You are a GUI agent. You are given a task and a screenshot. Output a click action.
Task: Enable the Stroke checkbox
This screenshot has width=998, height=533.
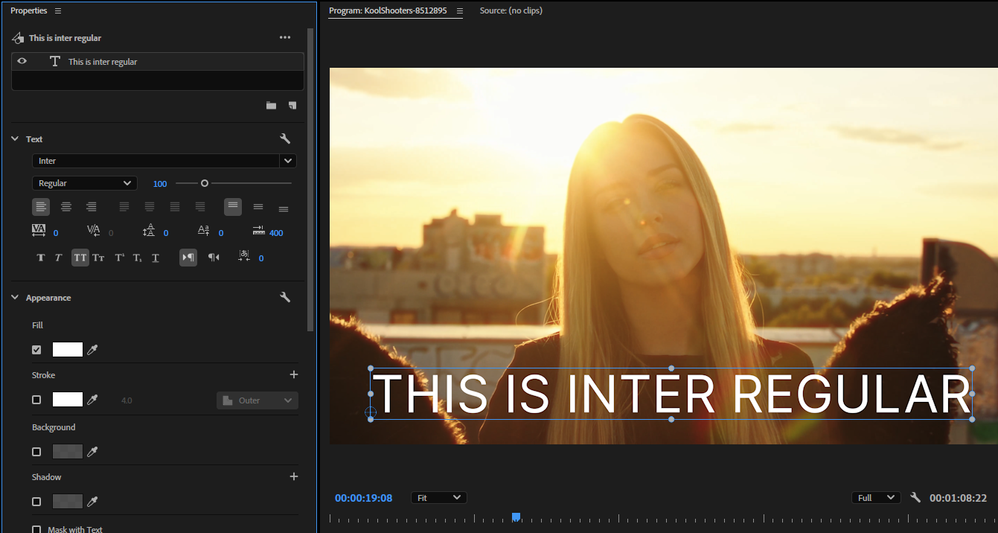pos(37,400)
